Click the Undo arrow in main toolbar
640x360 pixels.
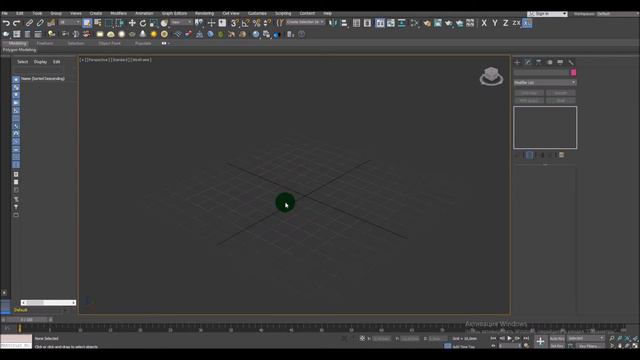(x=6, y=23)
